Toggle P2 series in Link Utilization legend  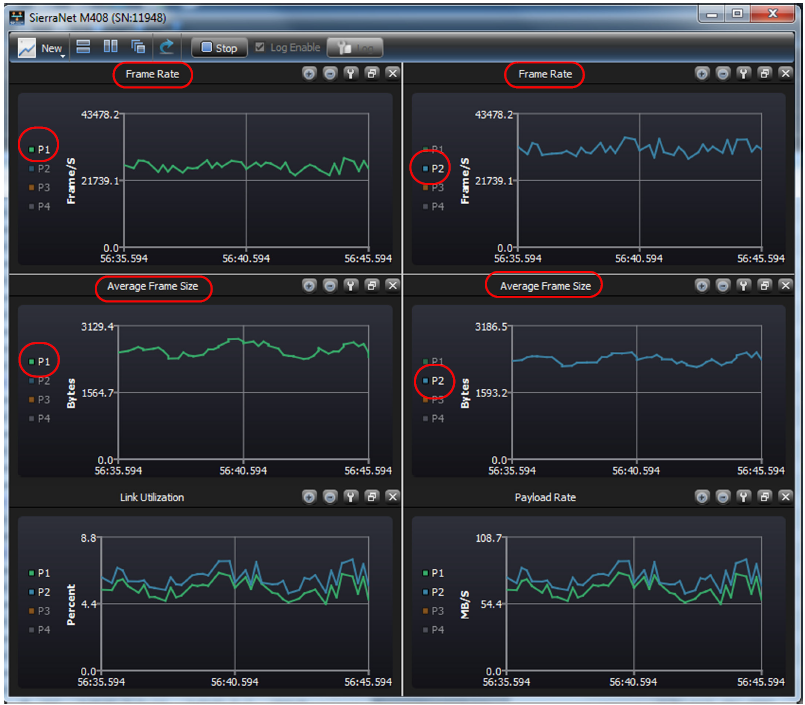click(x=40, y=592)
